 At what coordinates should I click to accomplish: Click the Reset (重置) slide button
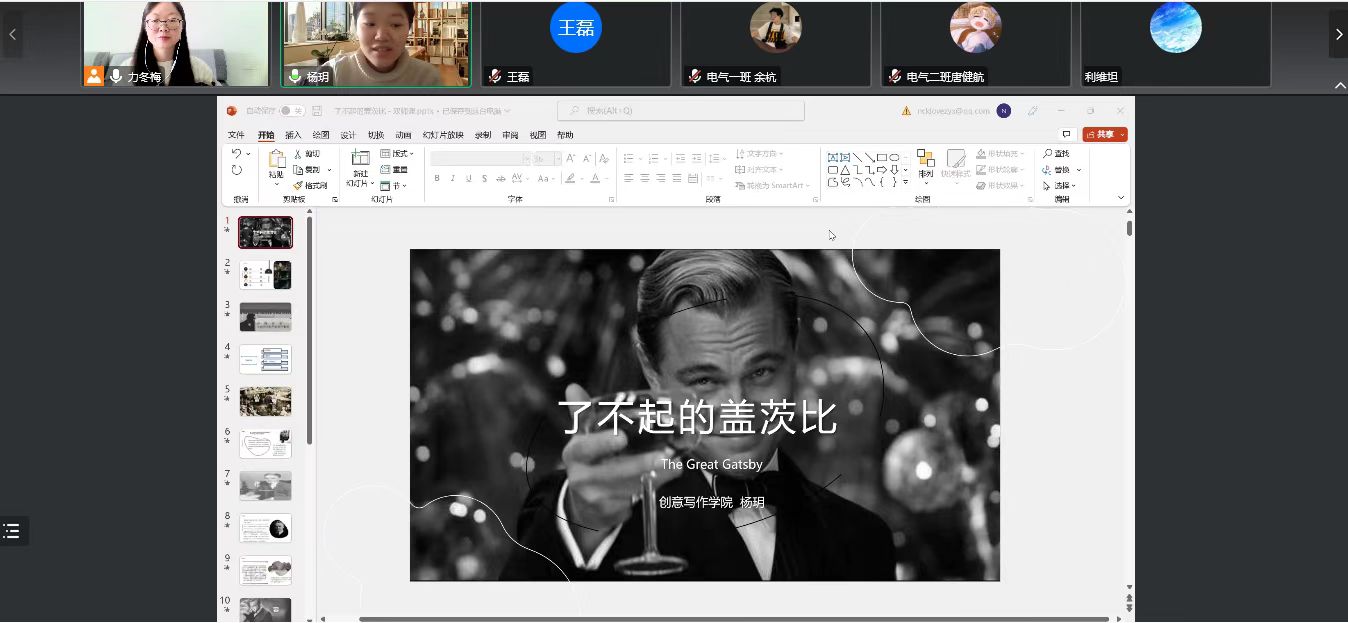click(394, 170)
